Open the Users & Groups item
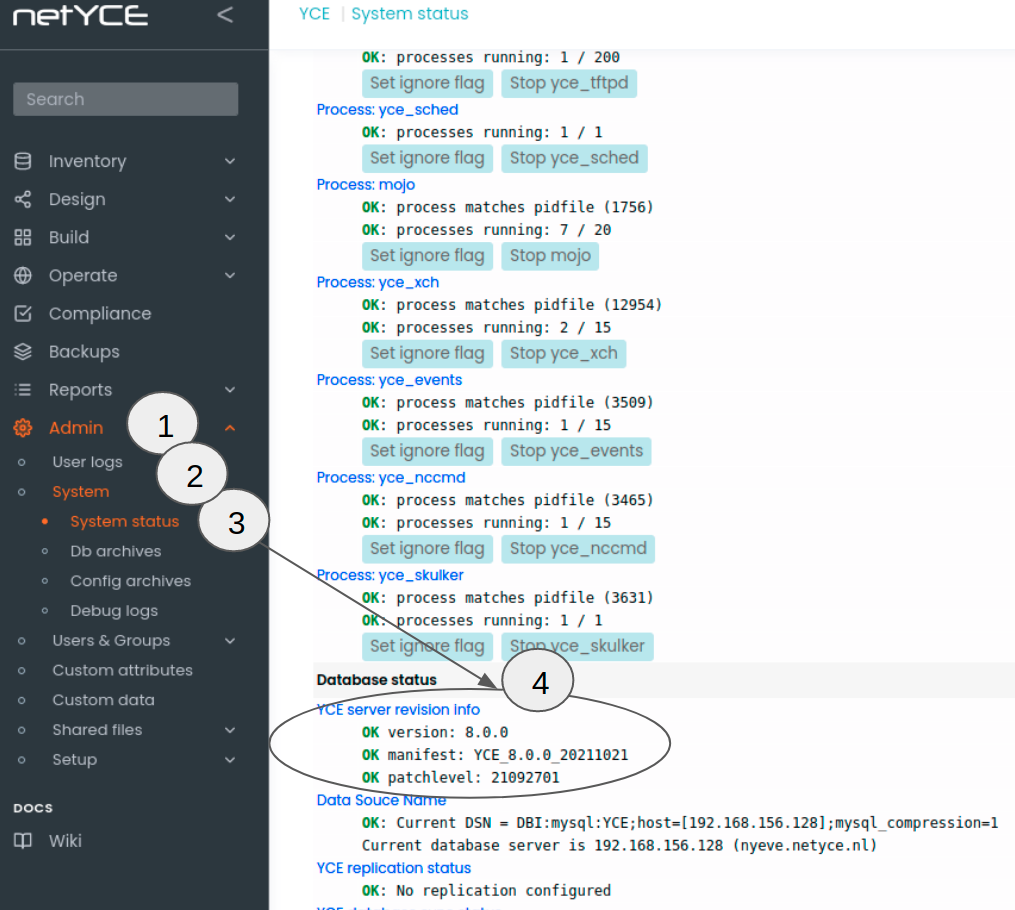 coord(111,641)
